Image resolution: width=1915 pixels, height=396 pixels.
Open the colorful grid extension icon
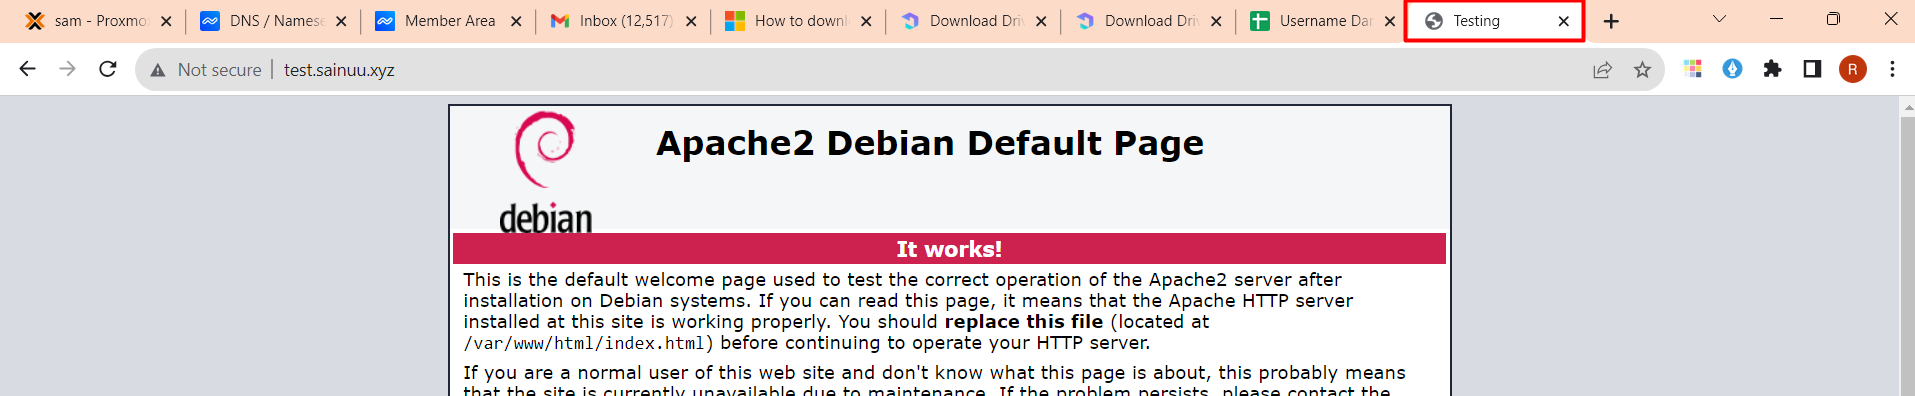pyautogui.click(x=1693, y=69)
